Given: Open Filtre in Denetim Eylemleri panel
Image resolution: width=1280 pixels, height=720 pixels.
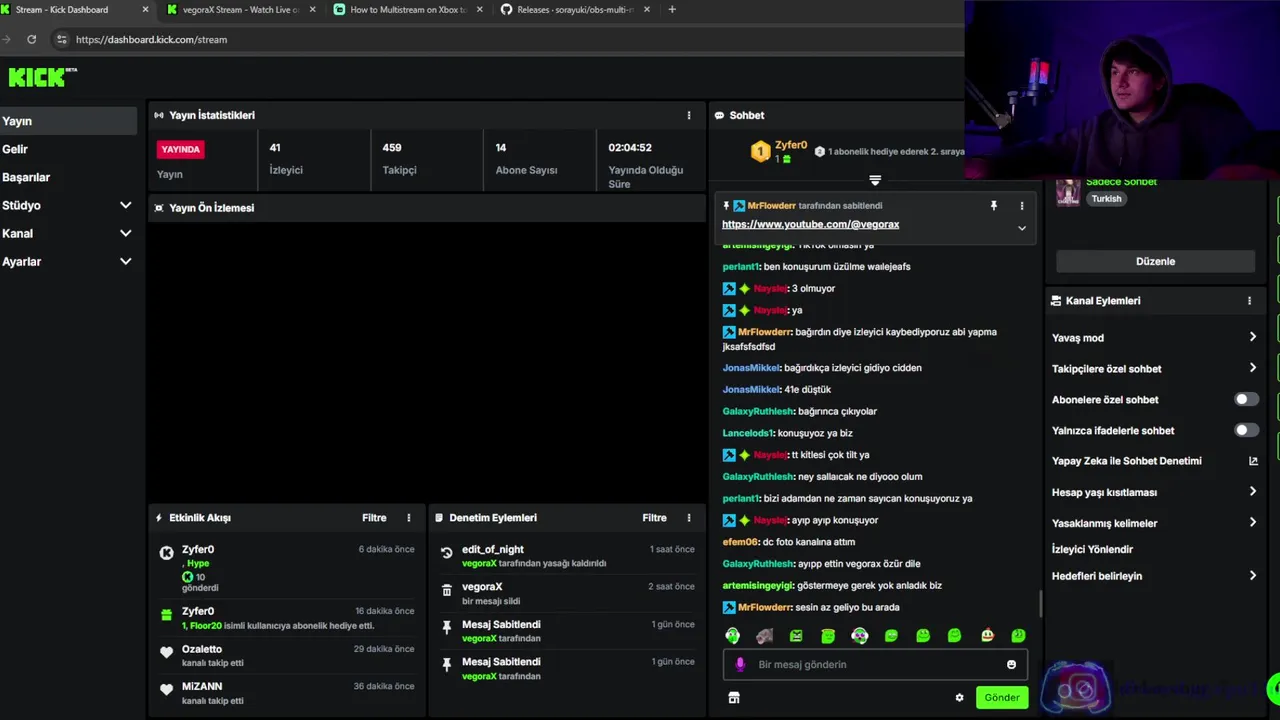Looking at the screenshot, I should tap(654, 518).
